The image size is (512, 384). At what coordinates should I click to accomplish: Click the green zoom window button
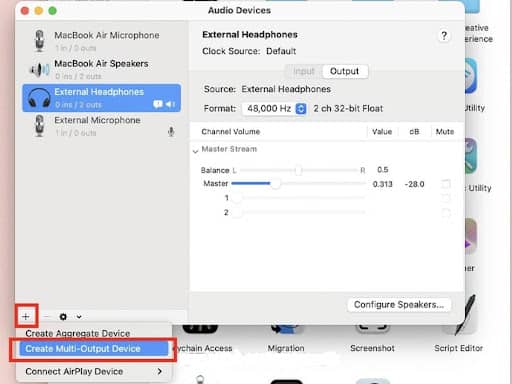[x=52, y=11]
